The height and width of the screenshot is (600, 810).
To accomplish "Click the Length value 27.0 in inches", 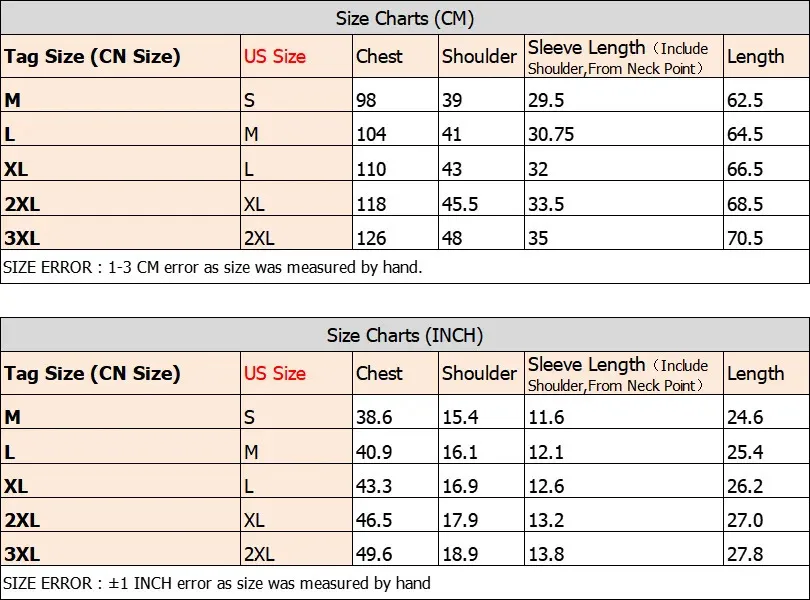I will [745, 520].
